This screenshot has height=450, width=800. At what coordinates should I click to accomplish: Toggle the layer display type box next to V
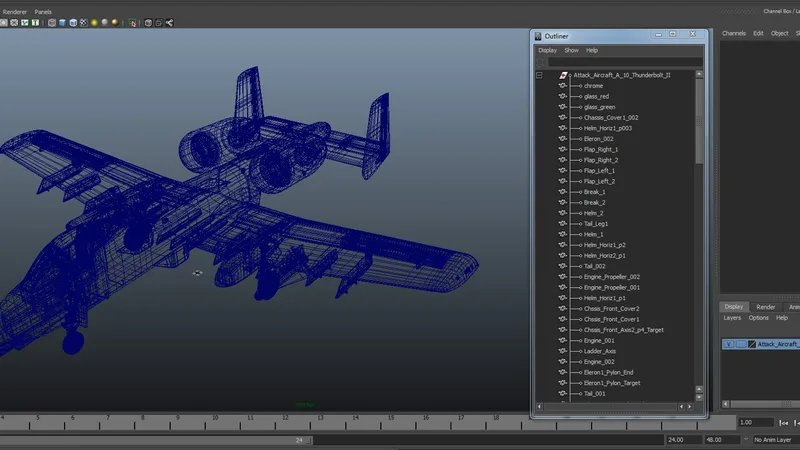pyautogui.click(x=741, y=344)
